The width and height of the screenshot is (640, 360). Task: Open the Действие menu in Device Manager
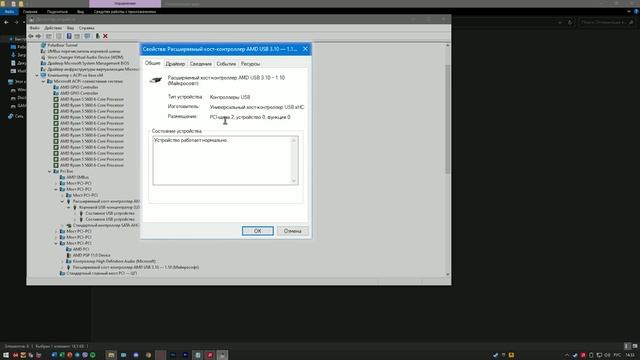click(53, 28)
